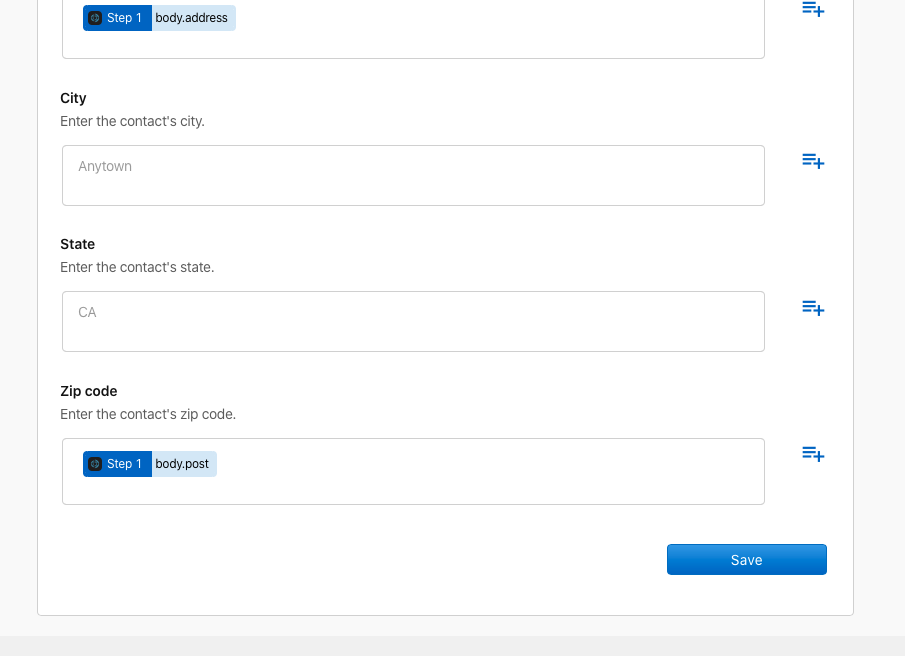This screenshot has height=656, width=905.
Task: Click the Step 1 app icon in body.post pill
Action: tap(95, 464)
